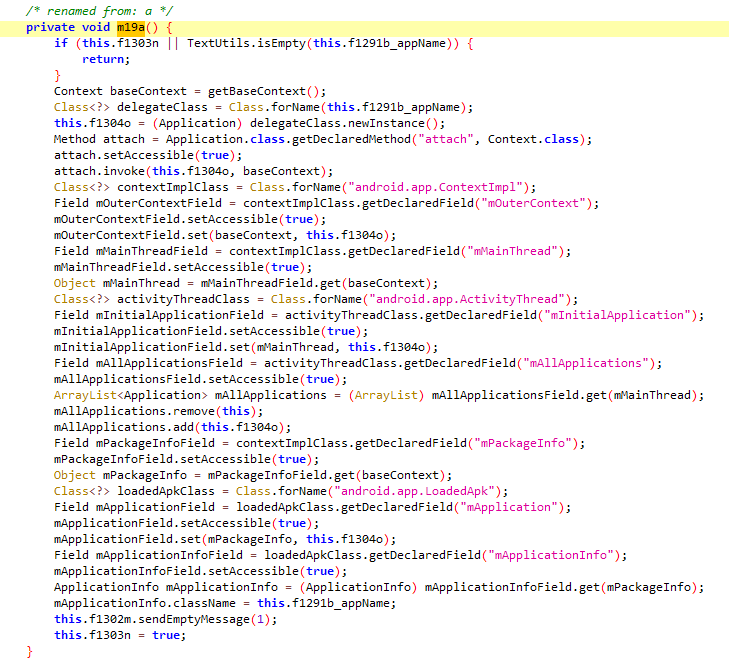Click the method's final closing brace
The image size is (729, 663).
tap(29, 651)
